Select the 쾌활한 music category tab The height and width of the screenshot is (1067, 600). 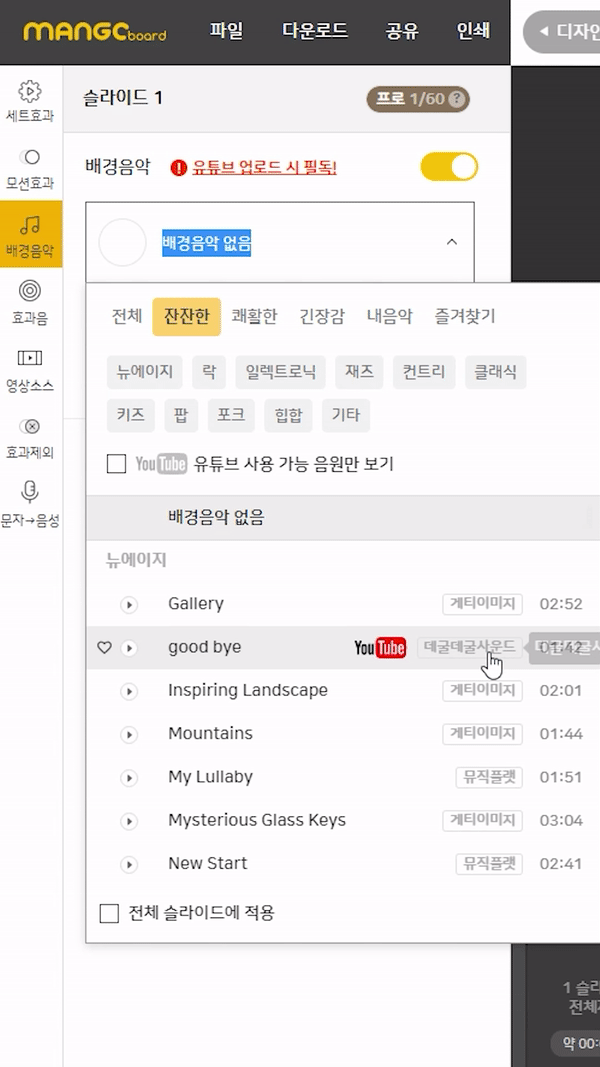254,316
